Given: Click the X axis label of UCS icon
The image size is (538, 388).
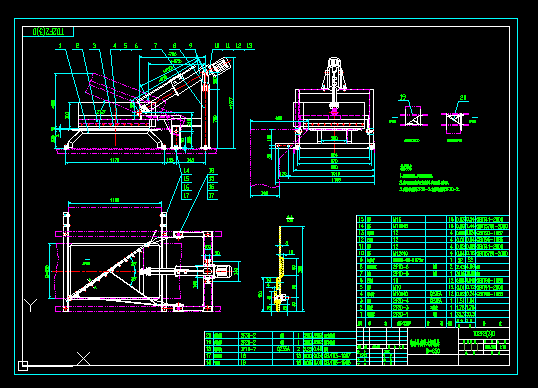Looking at the screenshot, I should pyautogui.click(x=83, y=358).
